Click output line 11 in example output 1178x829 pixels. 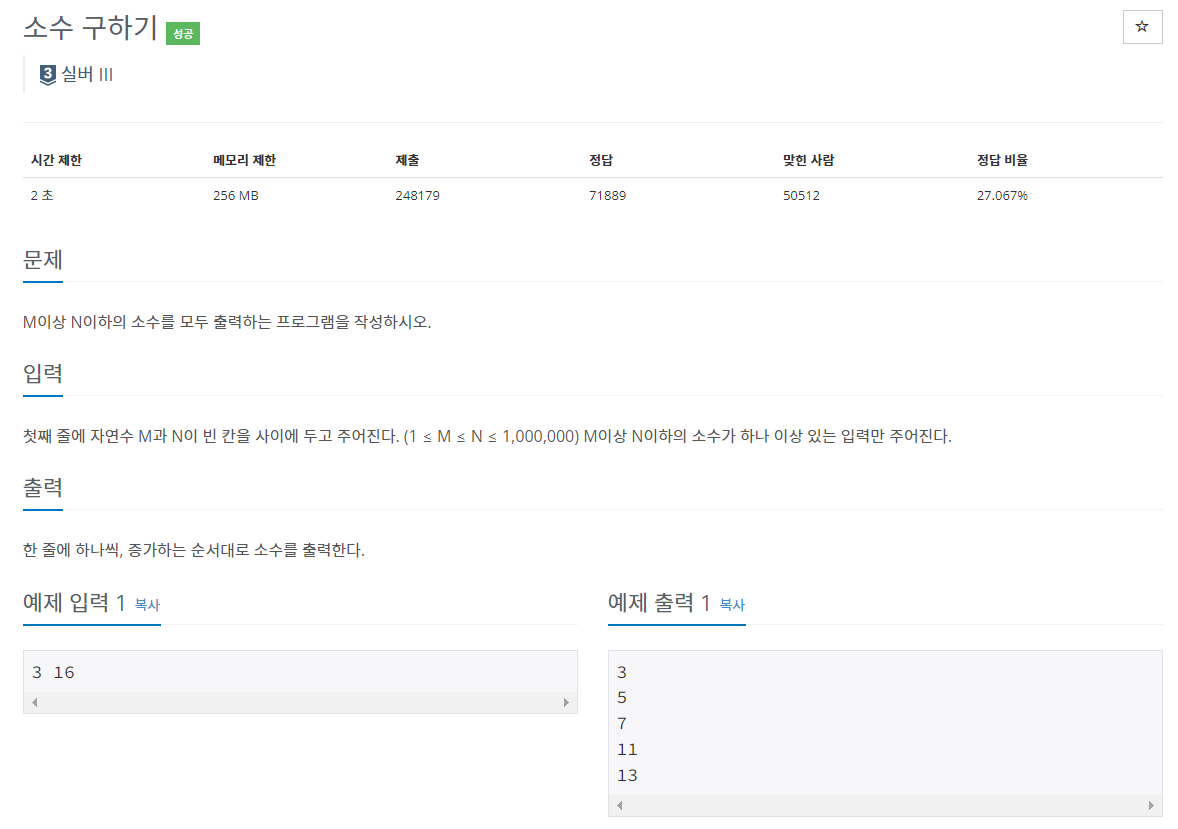tap(627, 750)
